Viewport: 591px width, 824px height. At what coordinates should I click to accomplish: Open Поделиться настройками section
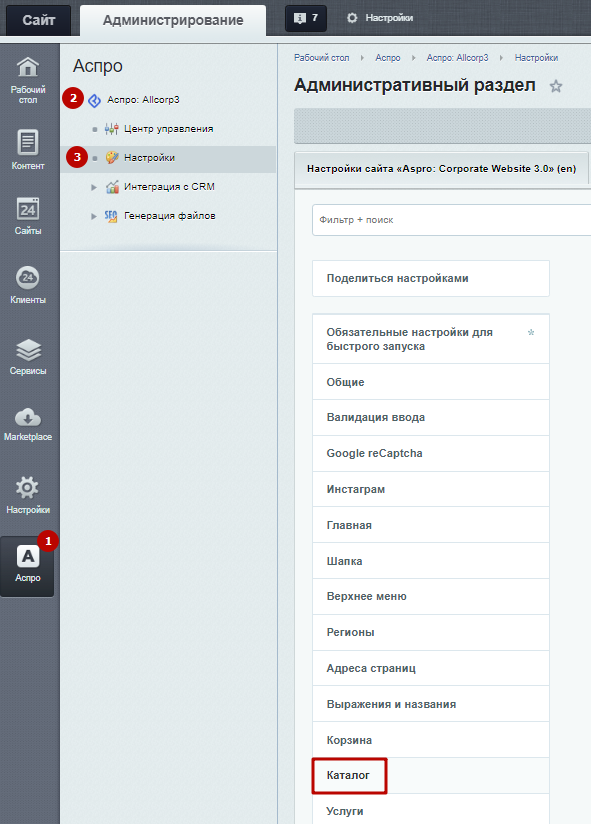point(431,279)
